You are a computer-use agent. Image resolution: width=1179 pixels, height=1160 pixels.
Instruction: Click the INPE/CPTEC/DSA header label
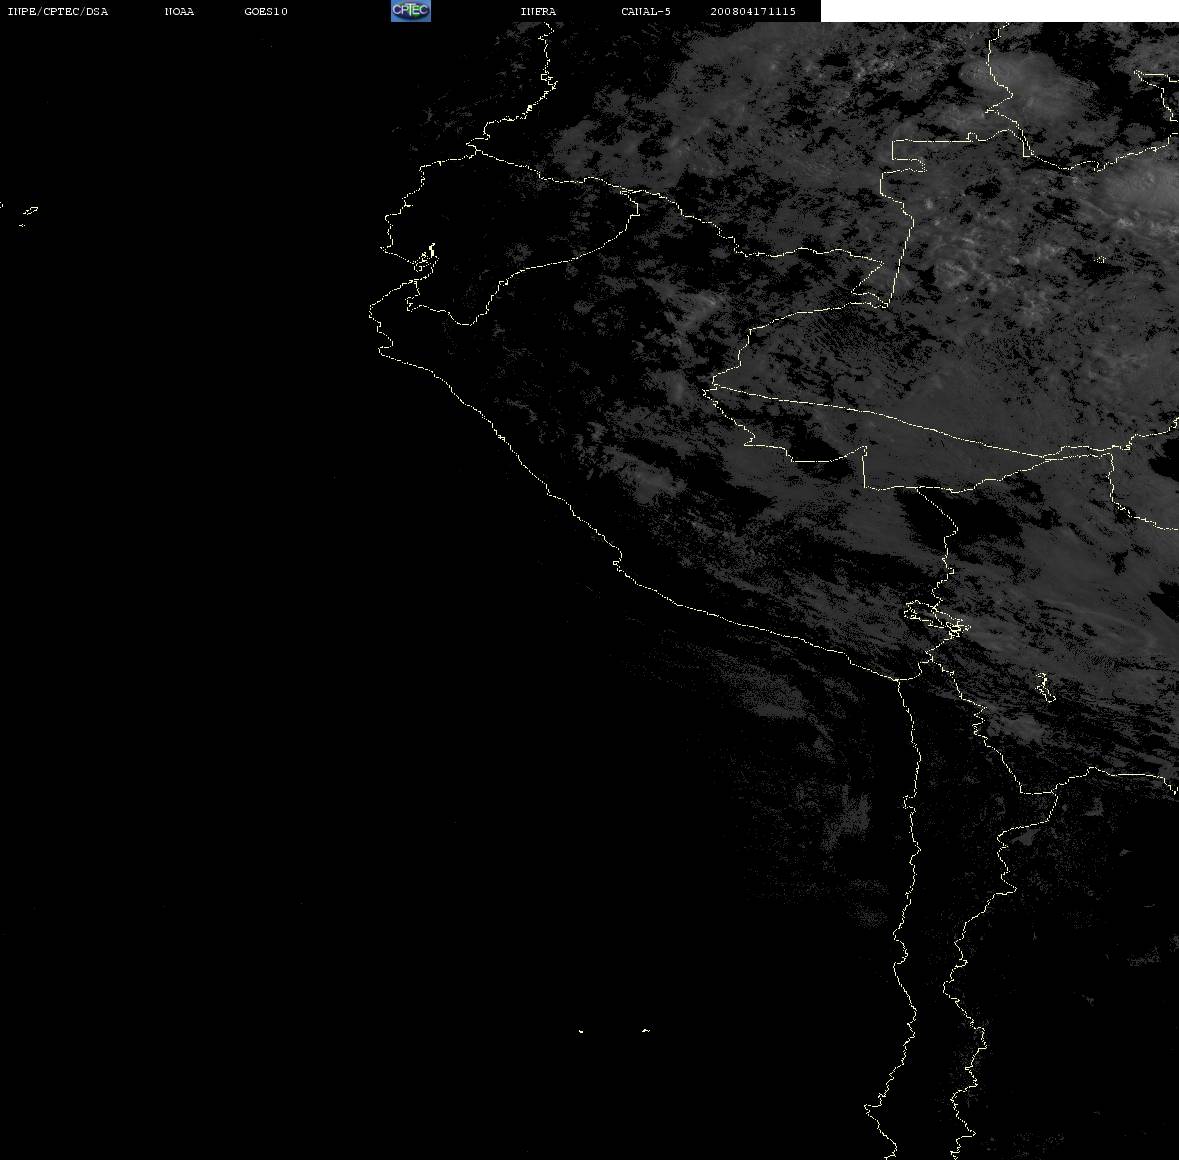coord(58,11)
